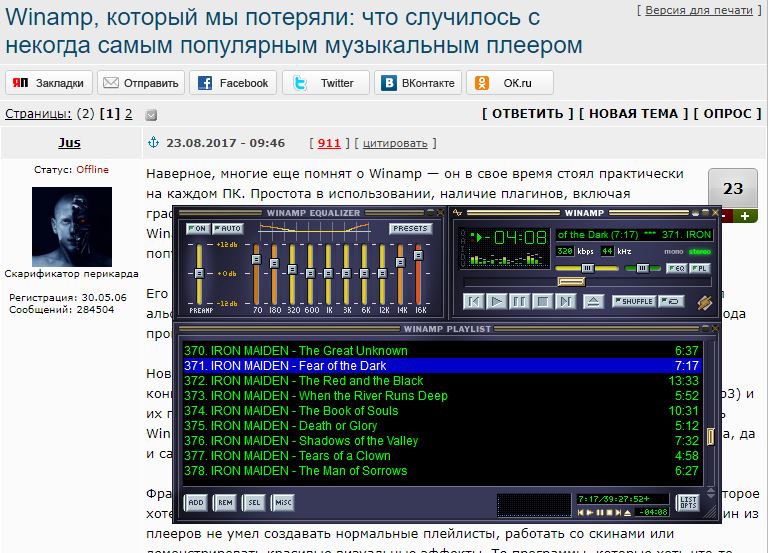
Task: Open the equalizer PRESETS menu
Action: click(x=411, y=228)
